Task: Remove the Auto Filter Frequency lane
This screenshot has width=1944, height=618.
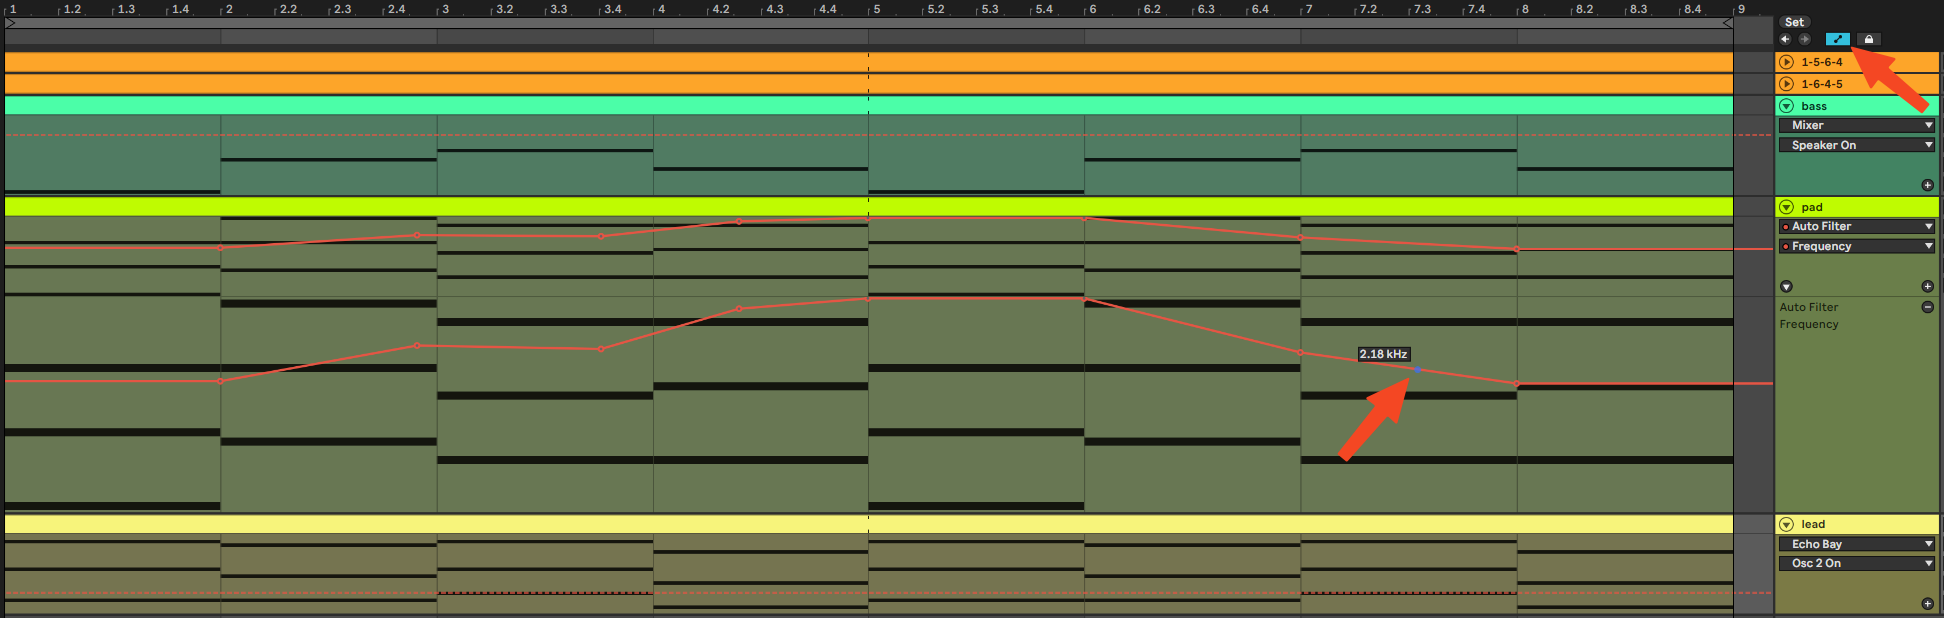Action: [1927, 307]
